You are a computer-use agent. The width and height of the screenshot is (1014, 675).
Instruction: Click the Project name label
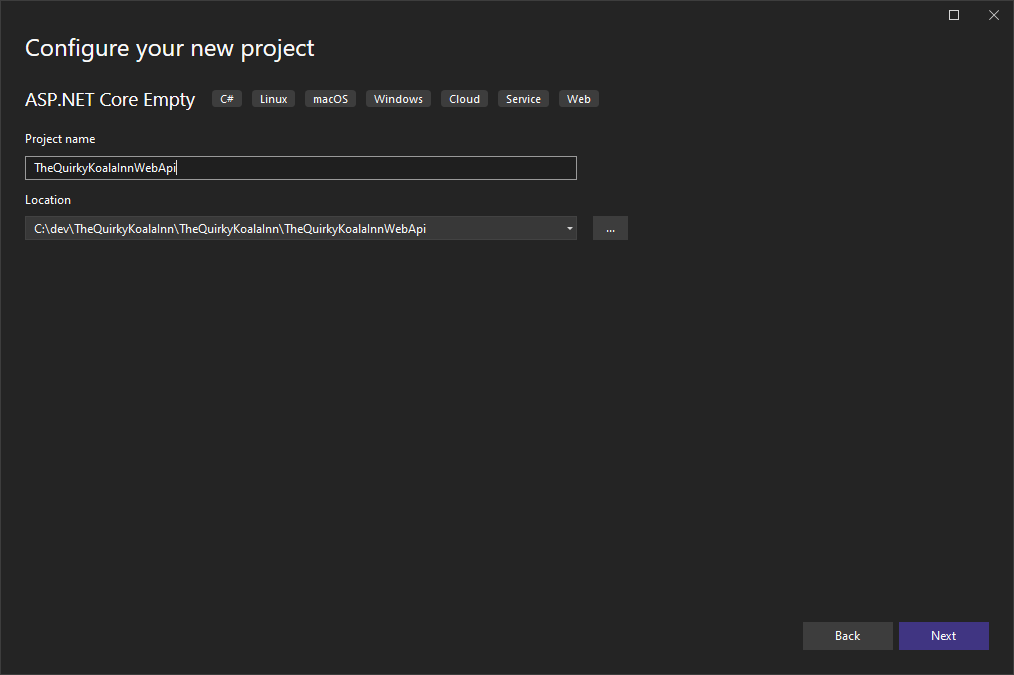(60, 139)
